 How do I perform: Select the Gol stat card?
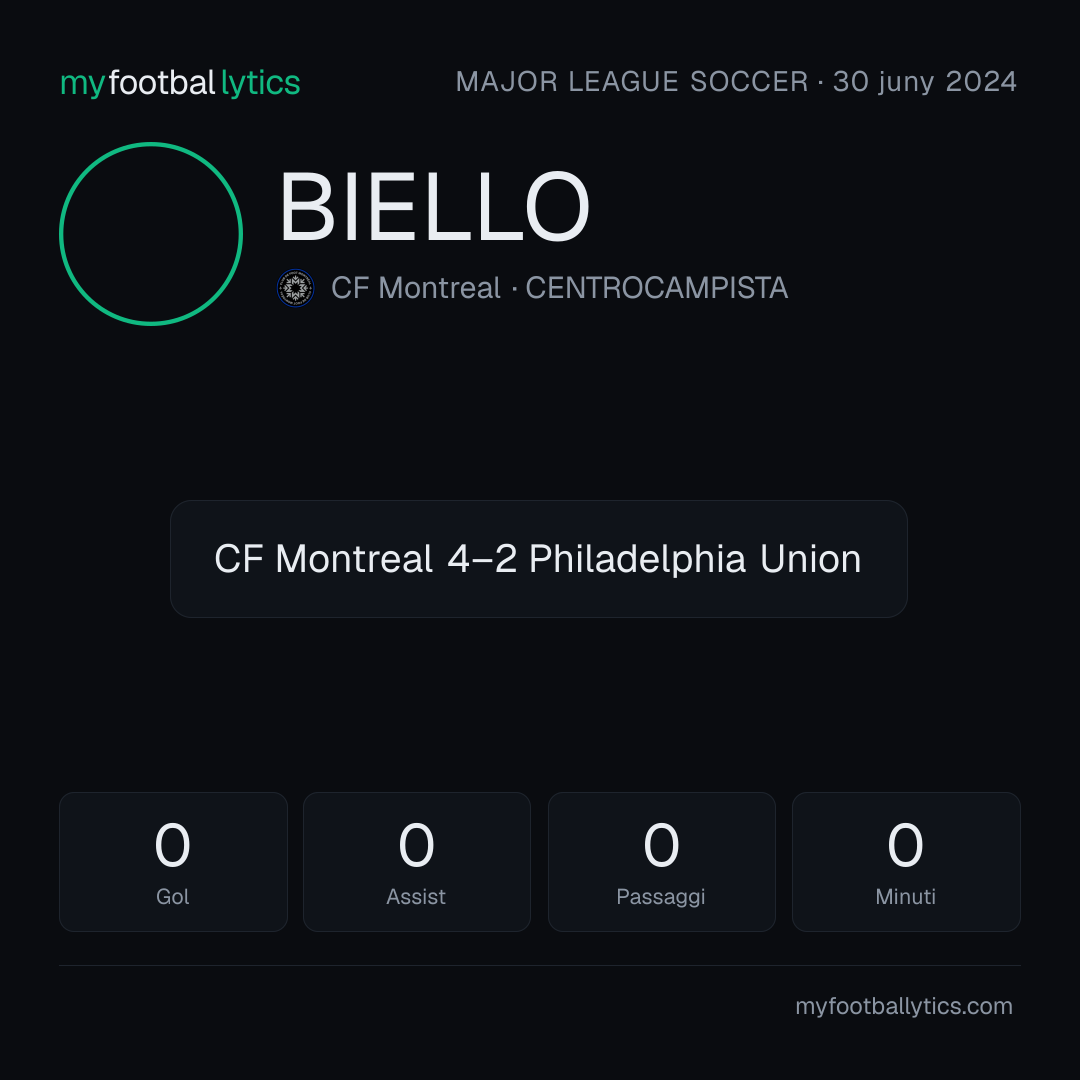tap(173, 862)
